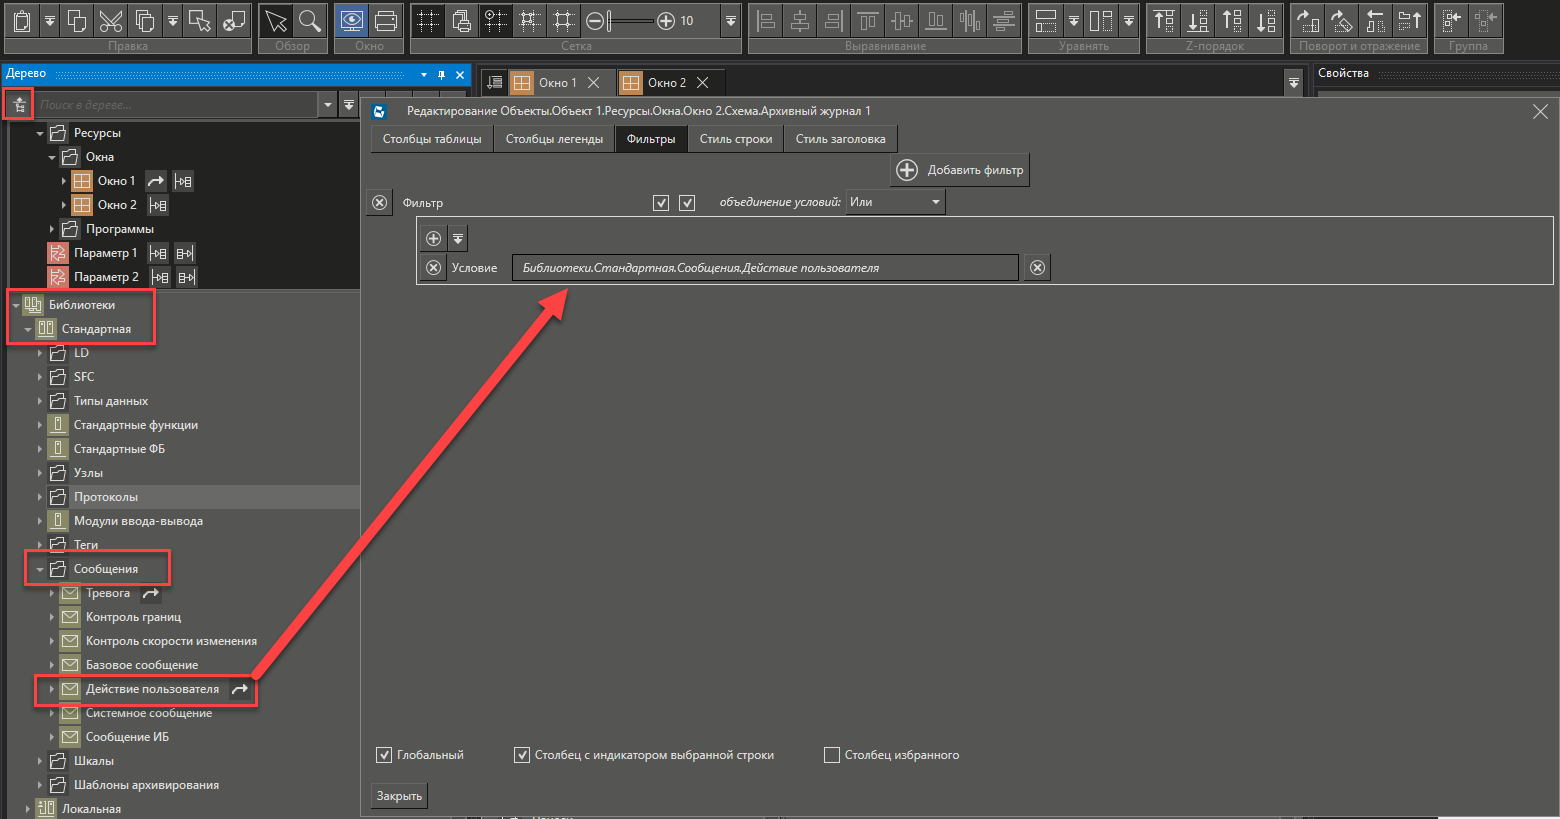Toggle the Глобальный checkbox
This screenshot has height=819, width=1560.
point(384,755)
